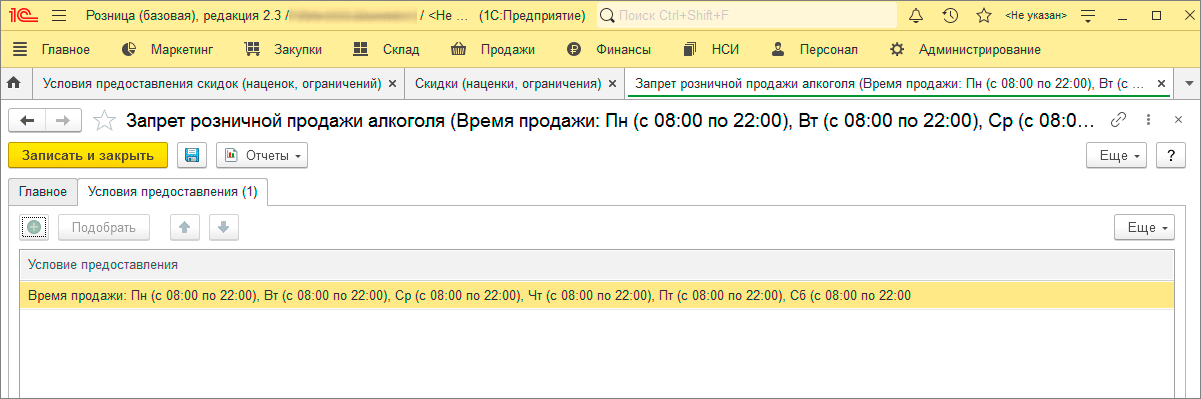Open help question mark button
Viewport: 1201px width, 399px height.
coord(1171,155)
